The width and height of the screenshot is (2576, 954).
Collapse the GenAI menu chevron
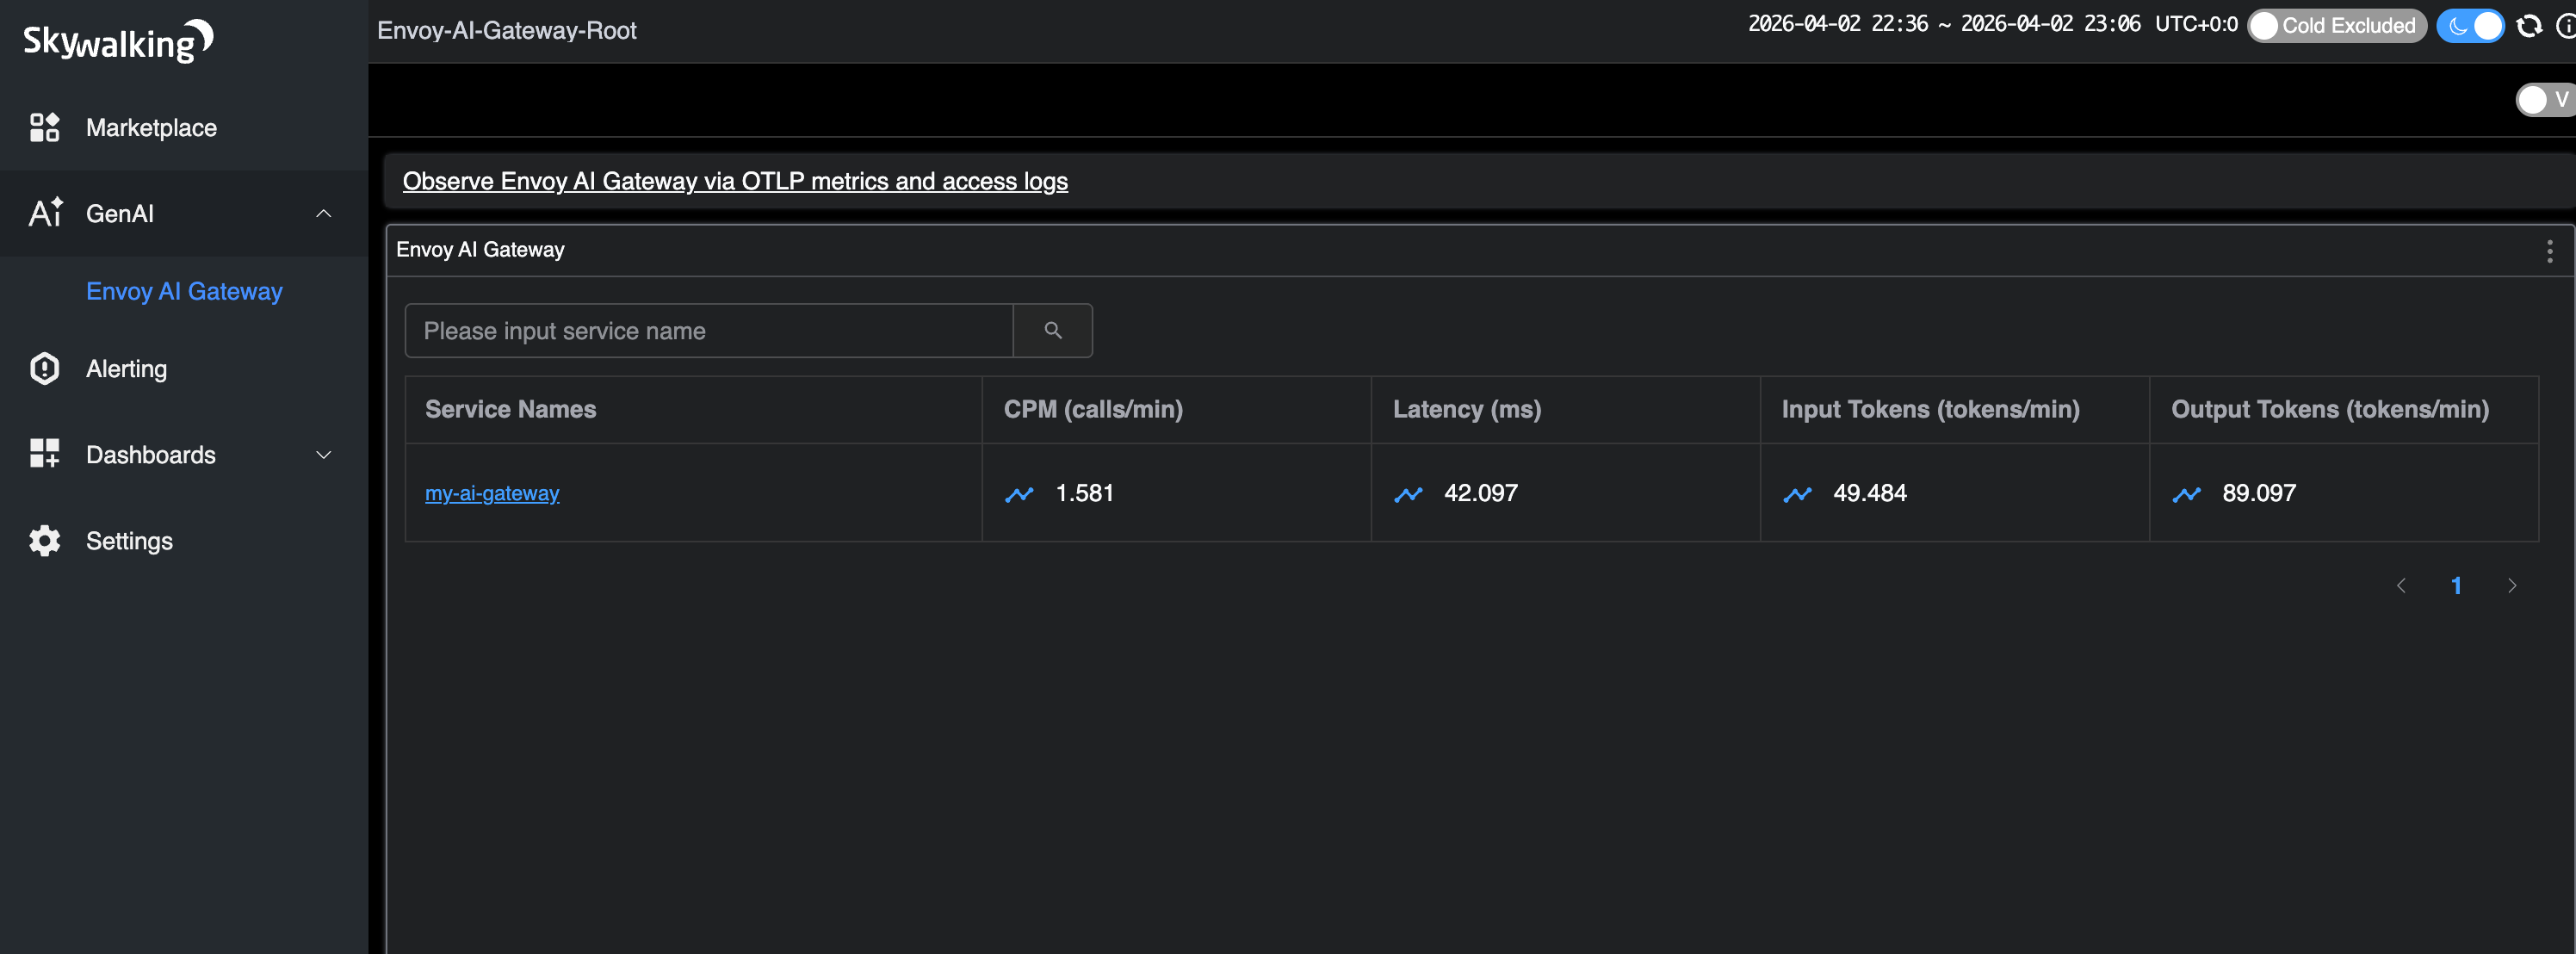click(323, 213)
